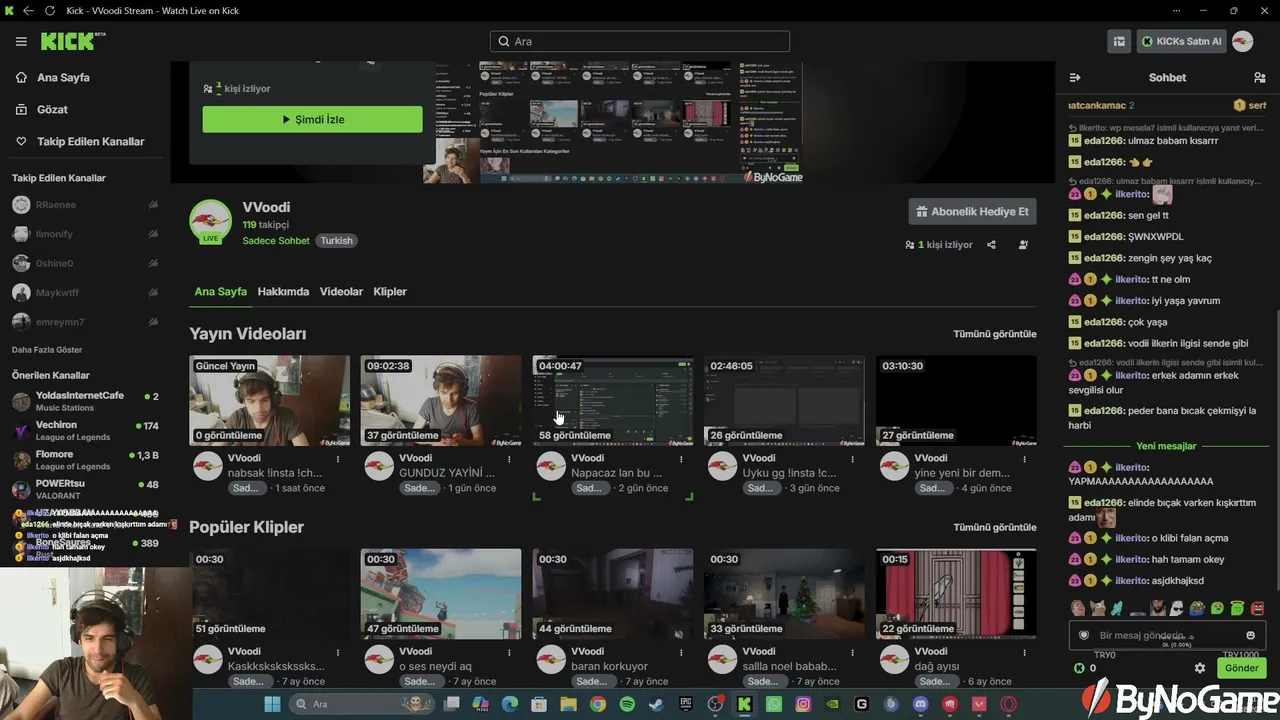1280x720 pixels.
Task: Send the chat message with Gönder
Action: [1242, 668]
